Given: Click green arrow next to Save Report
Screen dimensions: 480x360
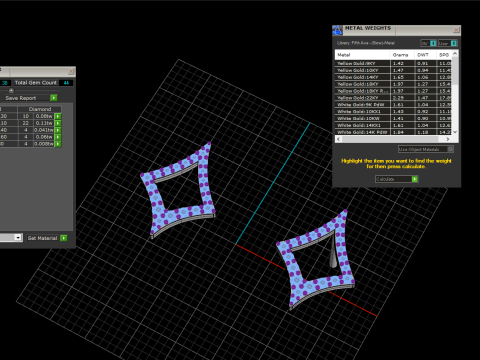Looking at the screenshot, I should 54,98.
